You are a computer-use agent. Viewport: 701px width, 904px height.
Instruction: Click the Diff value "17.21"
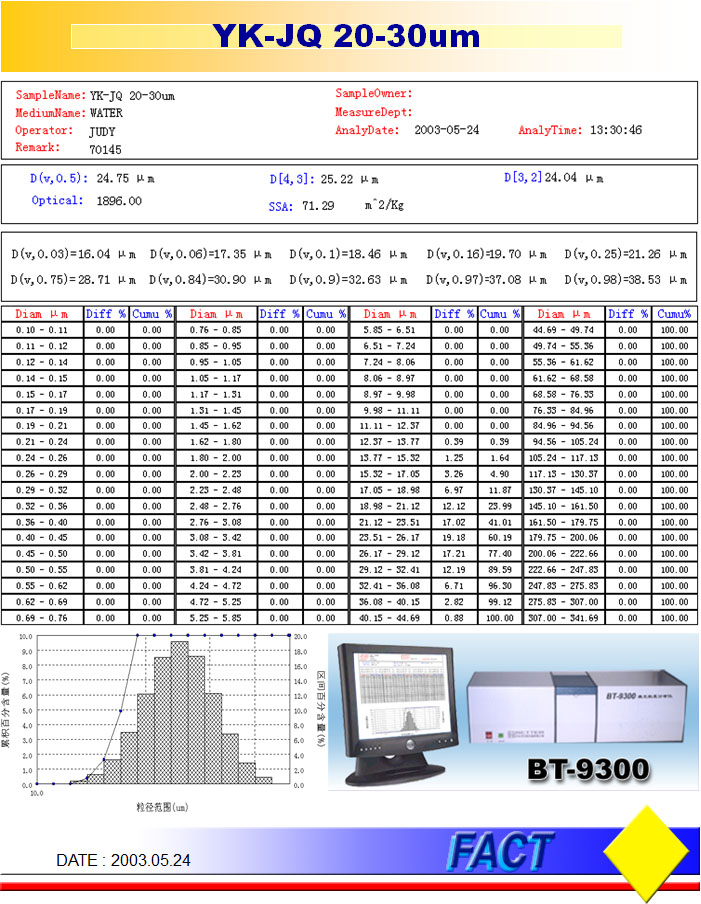(454, 553)
